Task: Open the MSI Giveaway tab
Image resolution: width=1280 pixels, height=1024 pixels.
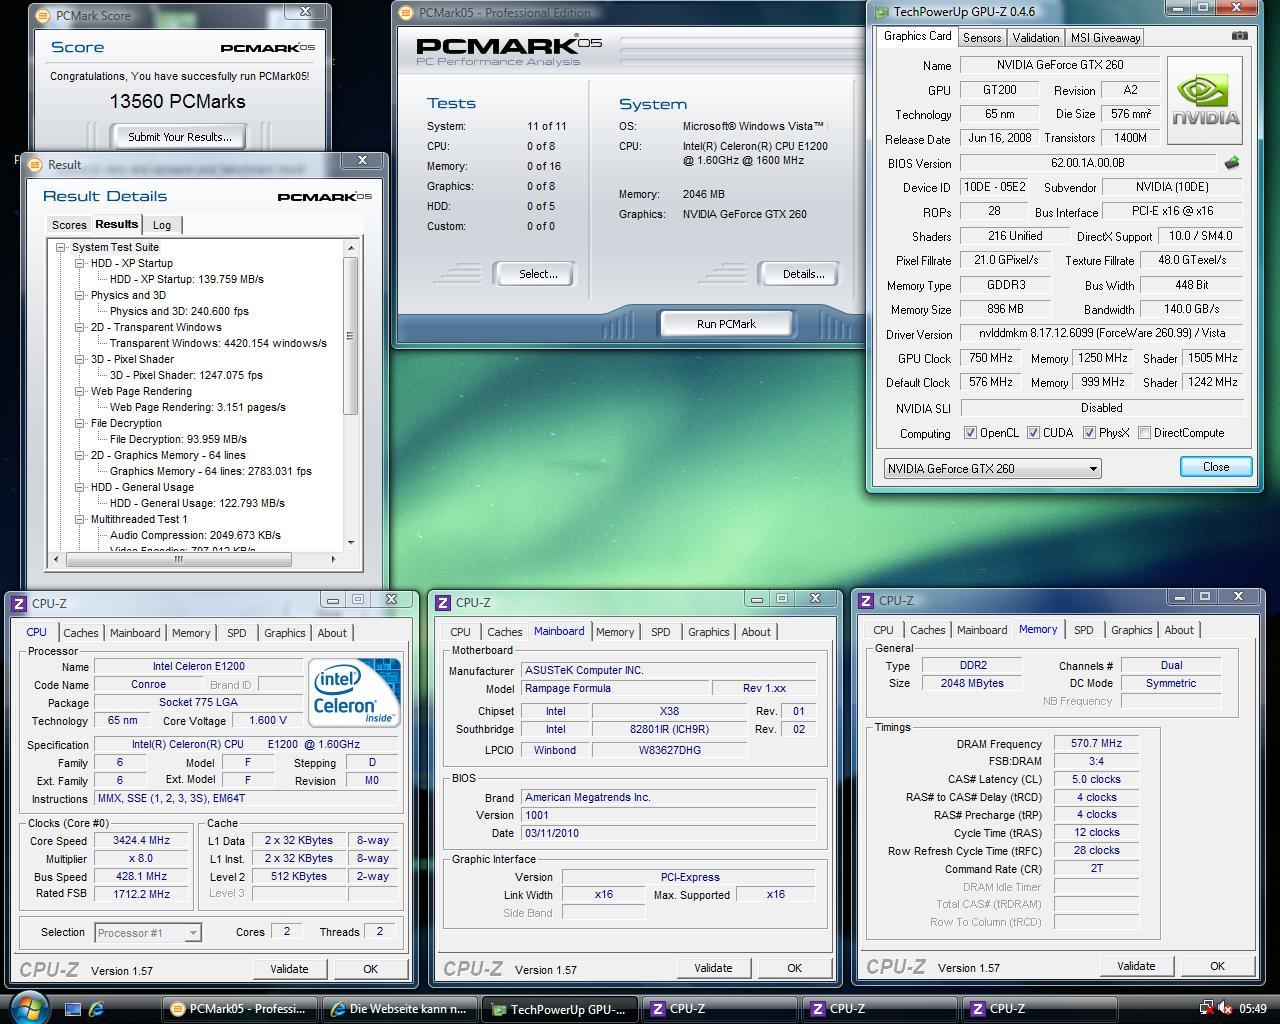Action: (1105, 38)
